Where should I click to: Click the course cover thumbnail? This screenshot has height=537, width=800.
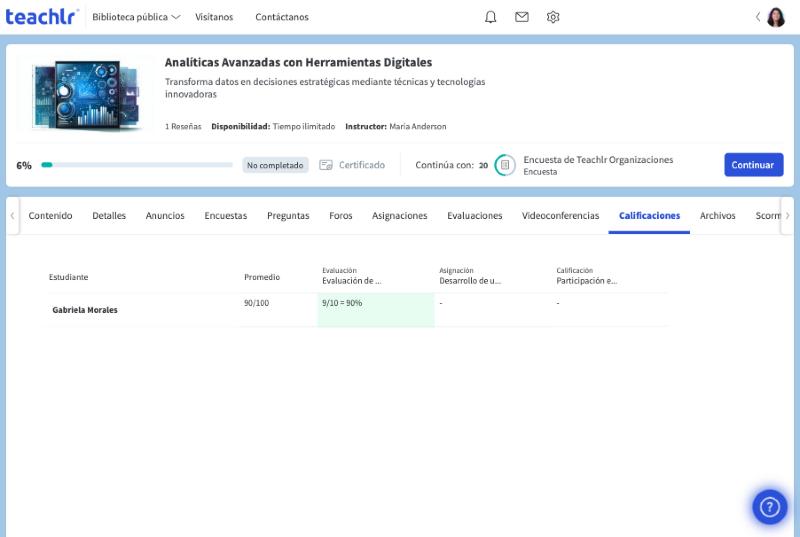(85, 95)
